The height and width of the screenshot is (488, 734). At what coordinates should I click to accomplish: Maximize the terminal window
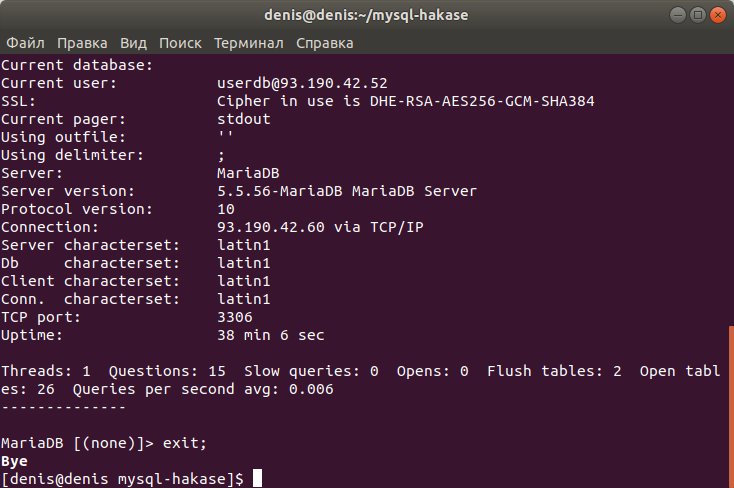[x=697, y=15]
